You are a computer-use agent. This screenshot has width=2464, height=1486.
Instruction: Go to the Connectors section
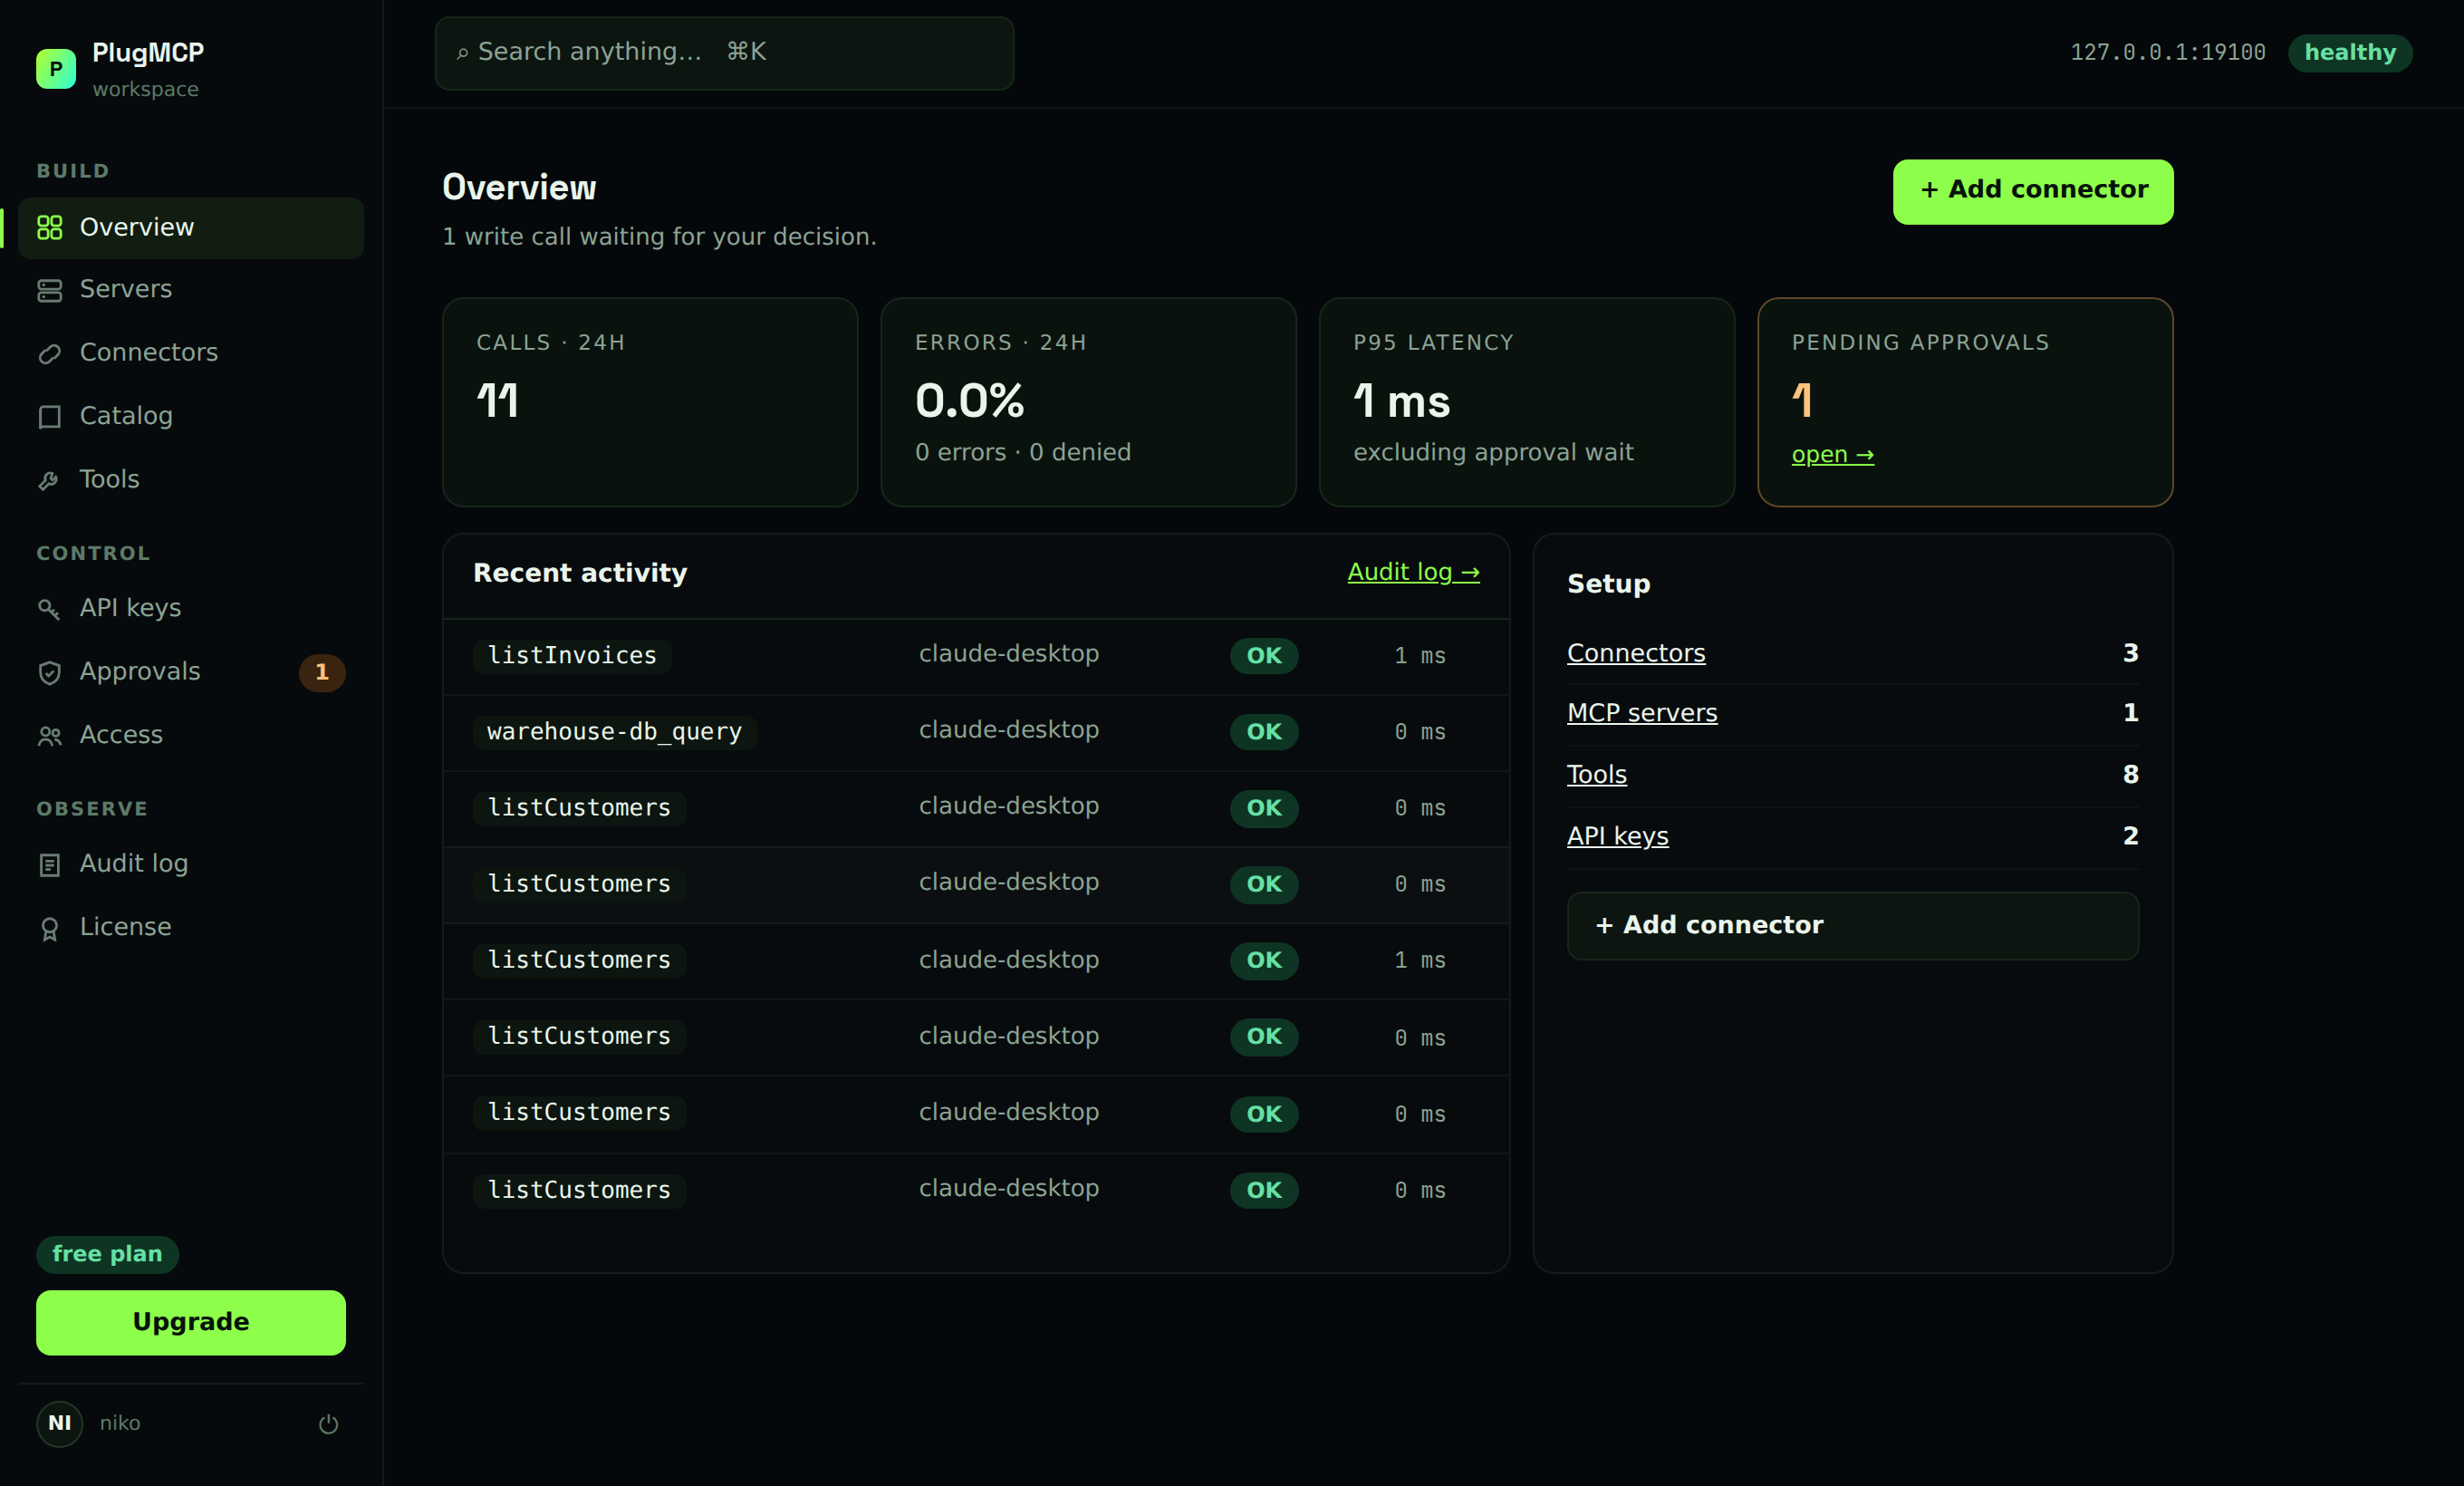tap(190, 353)
